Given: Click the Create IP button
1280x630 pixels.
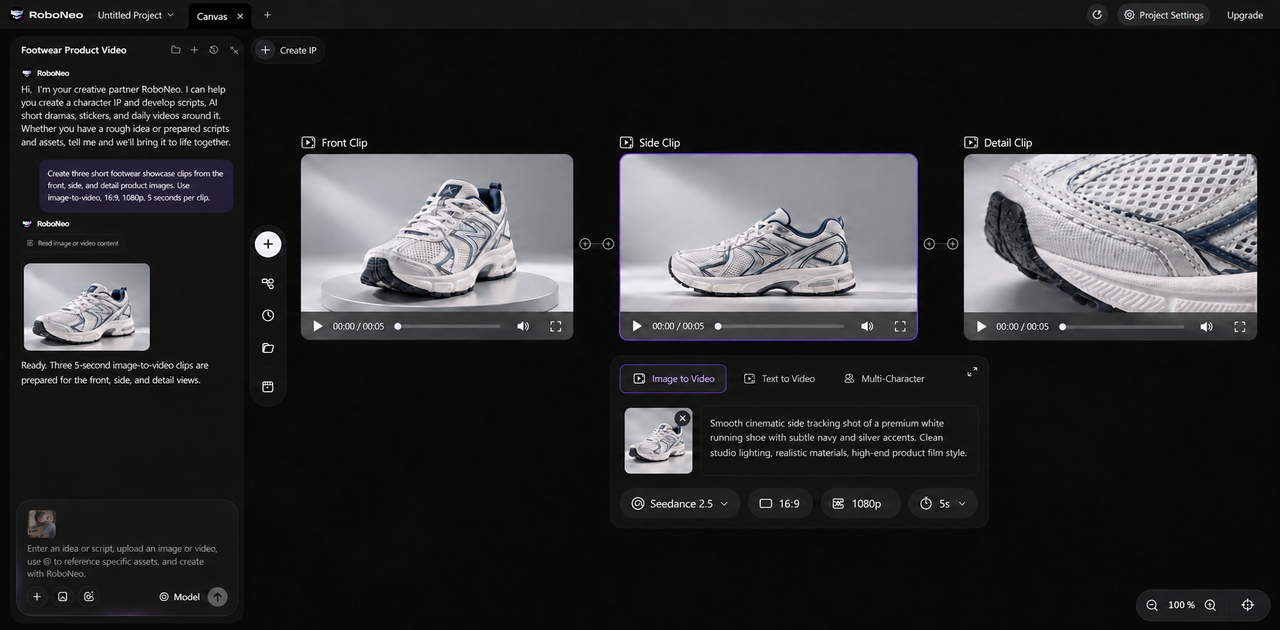Looking at the screenshot, I should coord(288,50).
